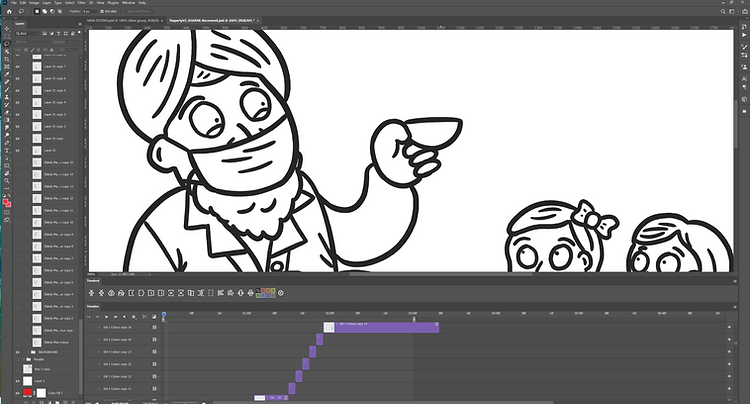
Task: Open the layer filter Kind dropdown
Action: [x=27, y=33]
